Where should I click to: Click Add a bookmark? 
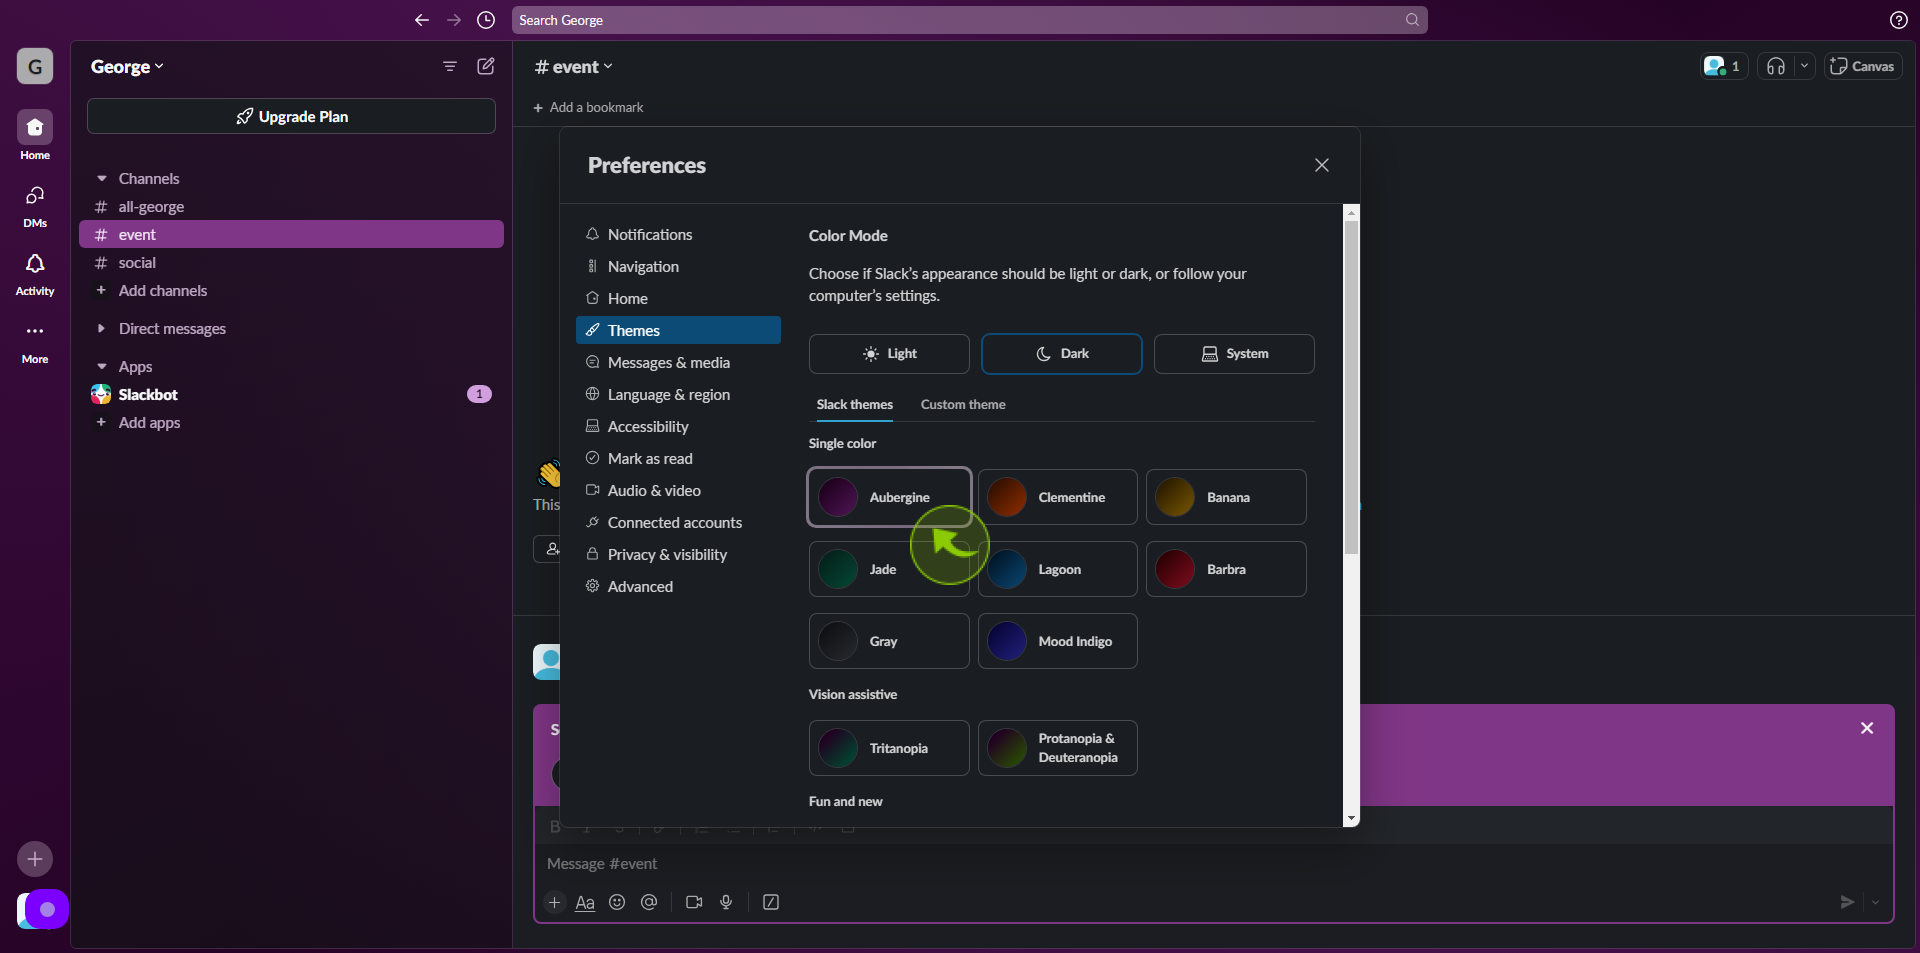coord(588,107)
